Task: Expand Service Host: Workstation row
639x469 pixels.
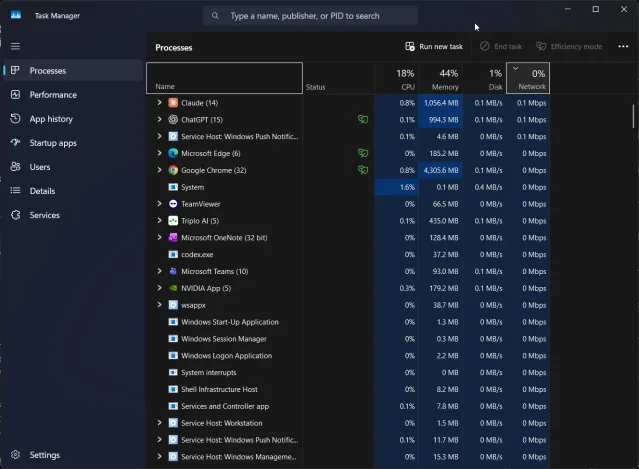Action: click(159, 423)
